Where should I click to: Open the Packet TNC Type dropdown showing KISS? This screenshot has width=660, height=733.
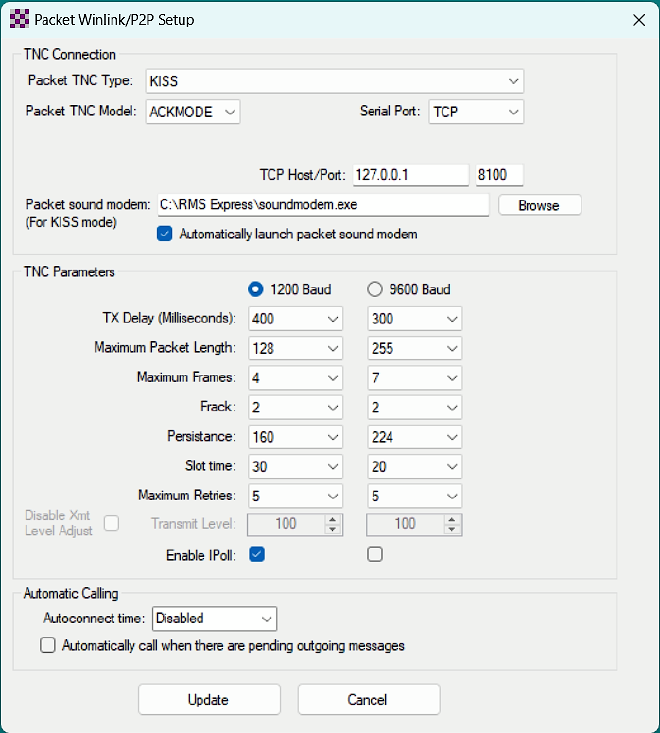[335, 81]
